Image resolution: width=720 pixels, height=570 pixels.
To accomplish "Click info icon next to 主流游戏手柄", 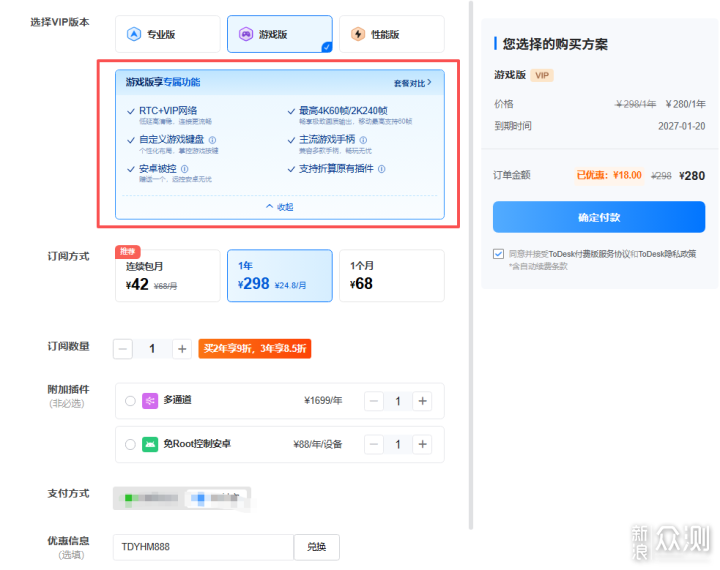I will [363, 140].
